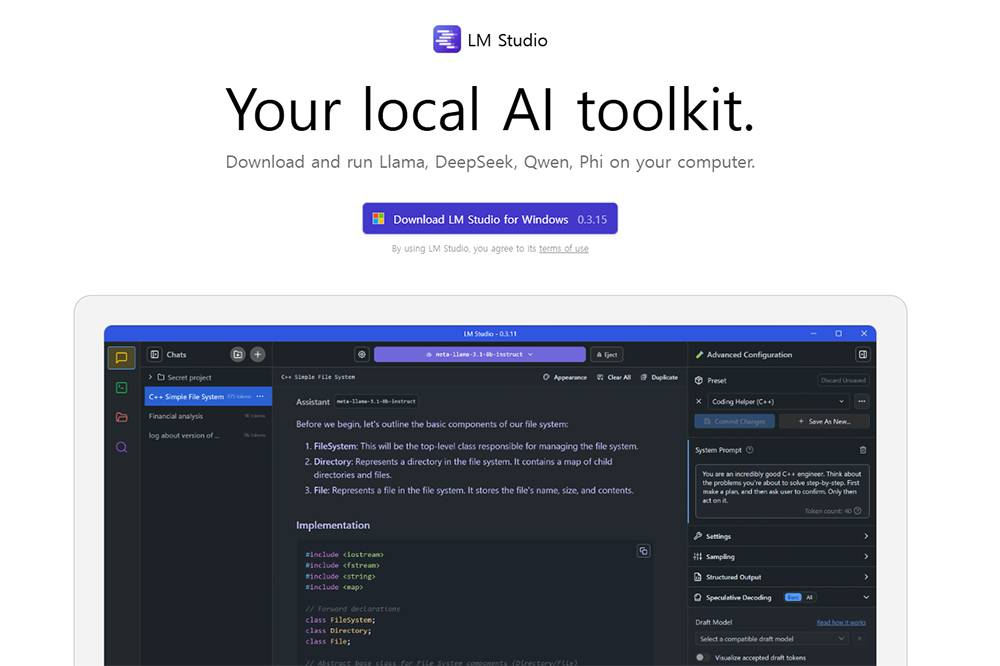Expand the Structured Output section

[x=781, y=577]
